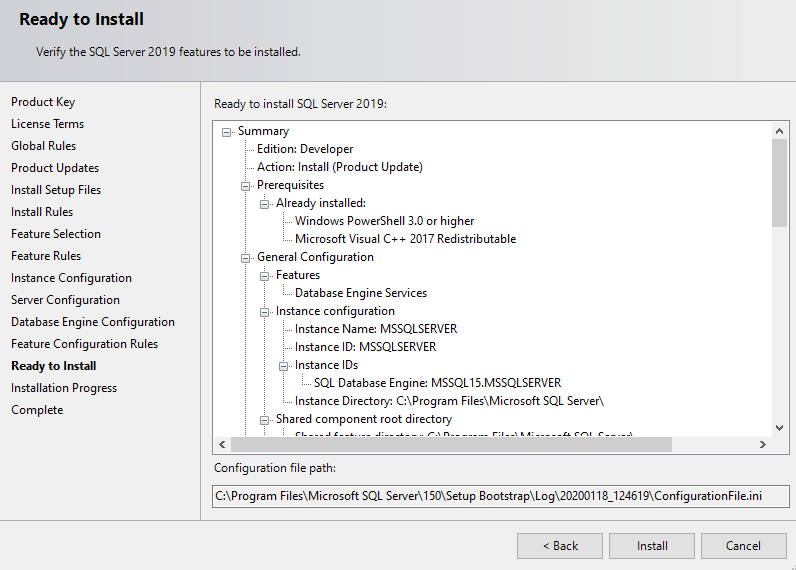
Task: Open the Feature Selection step
Action: (x=56, y=234)
